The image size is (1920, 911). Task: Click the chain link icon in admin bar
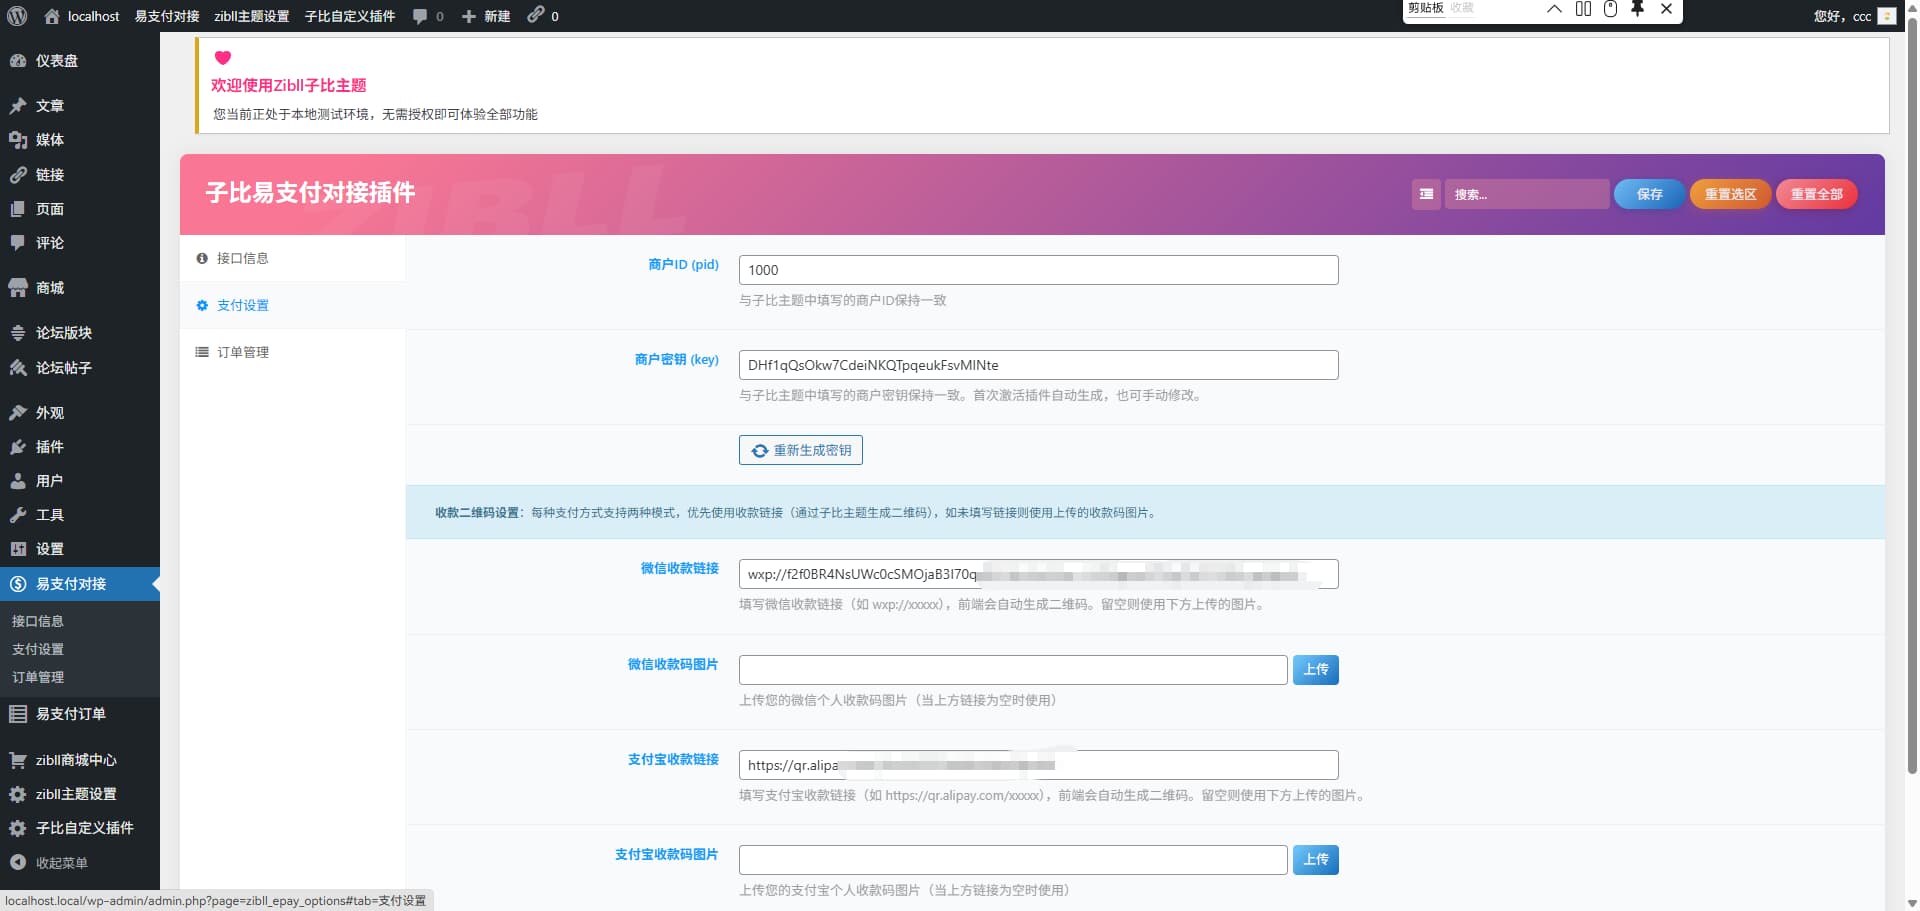tap(536, 15)
